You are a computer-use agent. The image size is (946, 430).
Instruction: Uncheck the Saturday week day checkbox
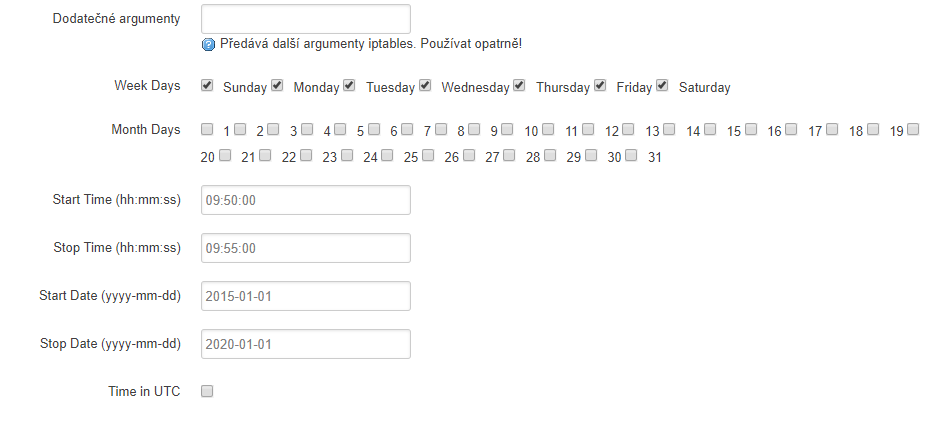pos(662,85)
